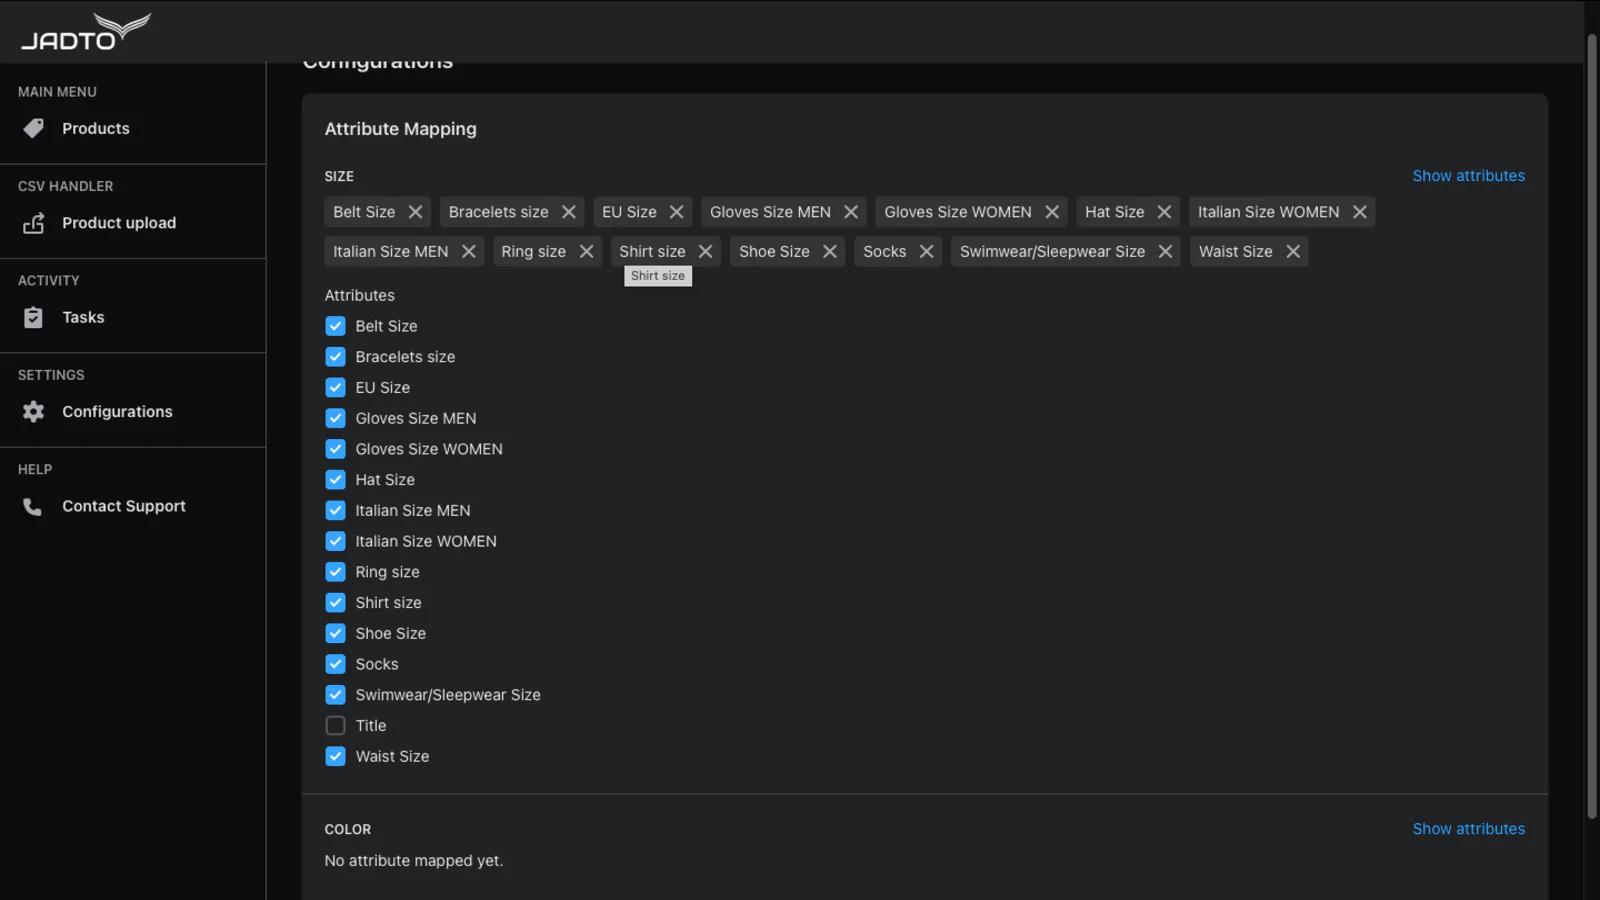Open the Product upload page
Screen dimensions: 1600x900
pyautogui.click(x=119, y=223)
